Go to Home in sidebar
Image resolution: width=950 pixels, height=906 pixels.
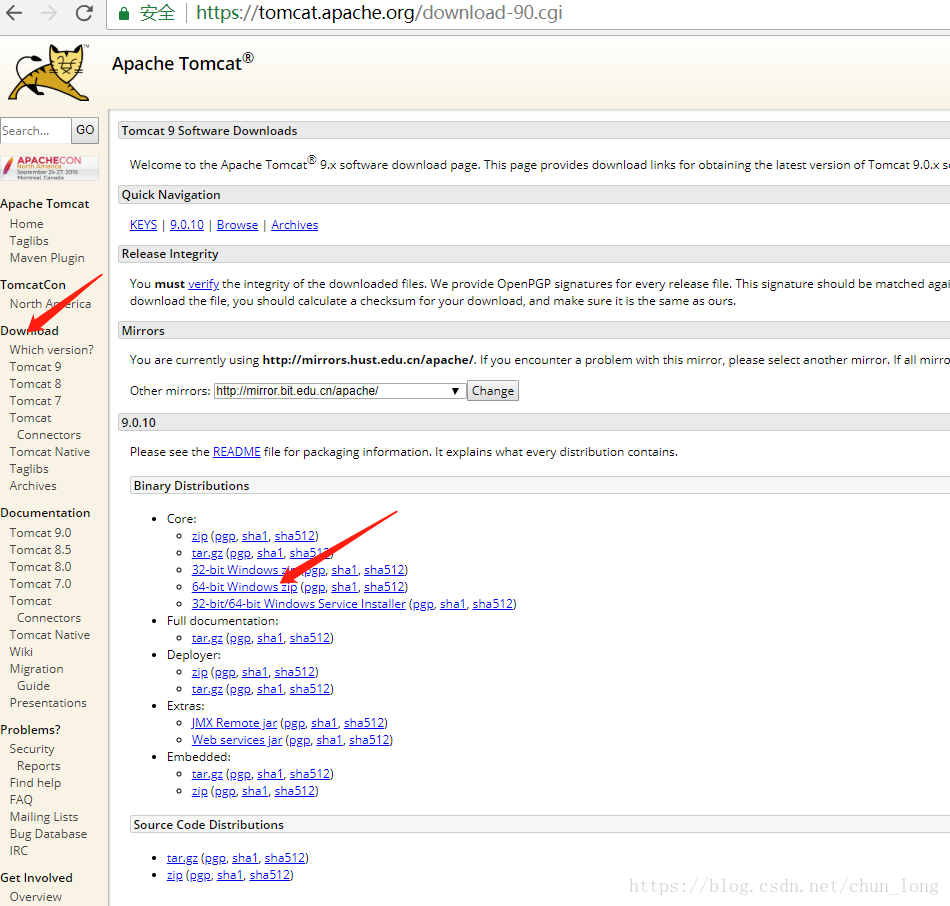(x=27, y=224)
